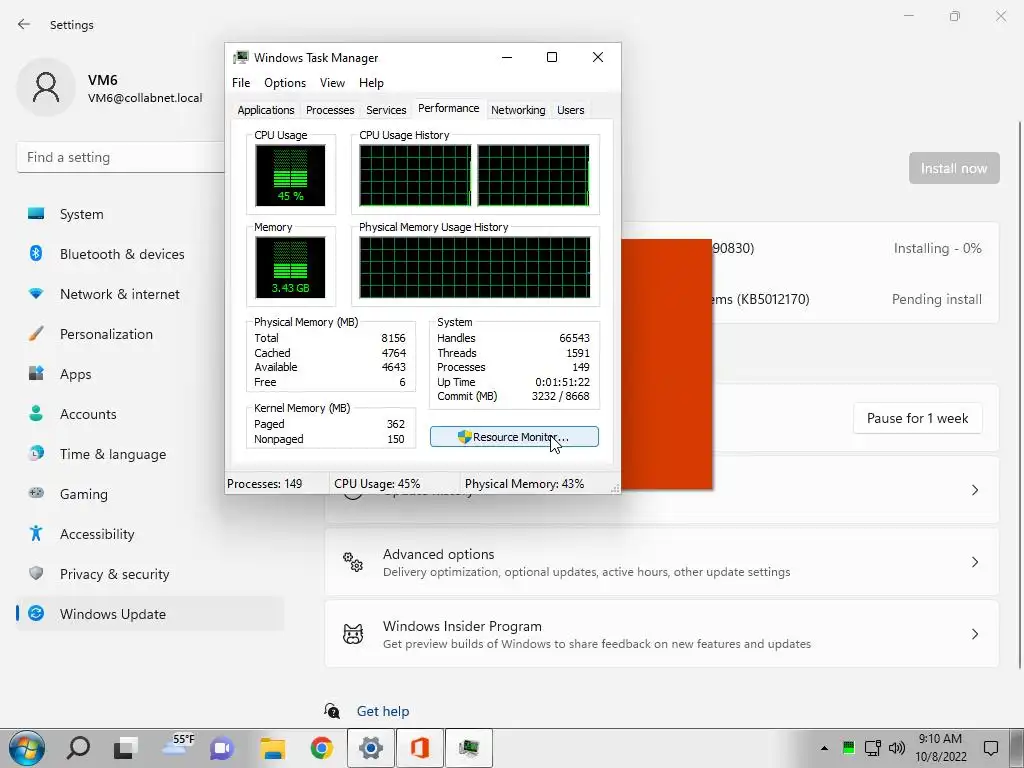Open the weather widget showing 55°F
The height and width of the screenshot is (768, 1024).
click(x=178, y=745)
